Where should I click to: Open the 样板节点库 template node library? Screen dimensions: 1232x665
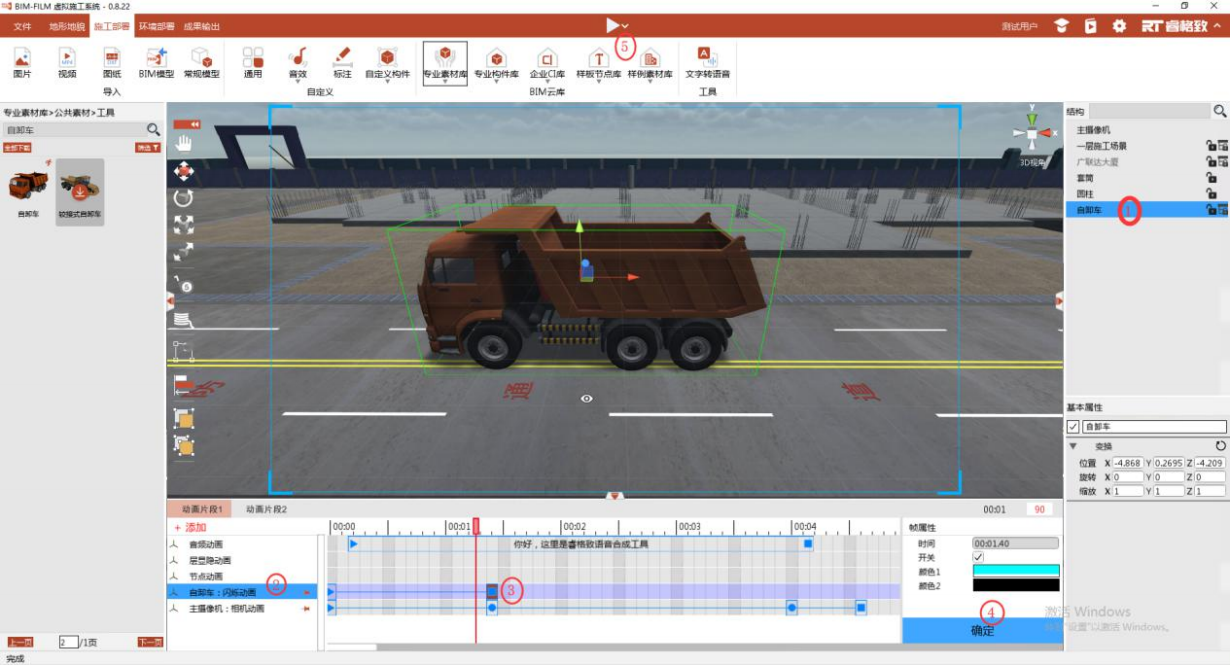(599, 63)
